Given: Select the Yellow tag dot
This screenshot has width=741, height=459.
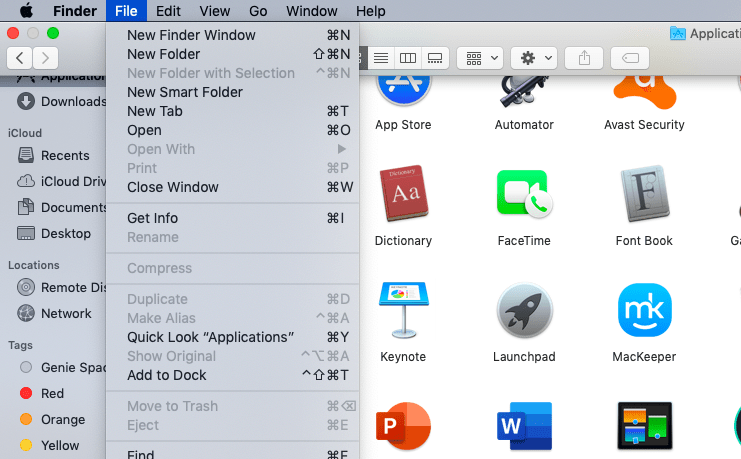Looking at the screenshot, I should pos(26,445).
